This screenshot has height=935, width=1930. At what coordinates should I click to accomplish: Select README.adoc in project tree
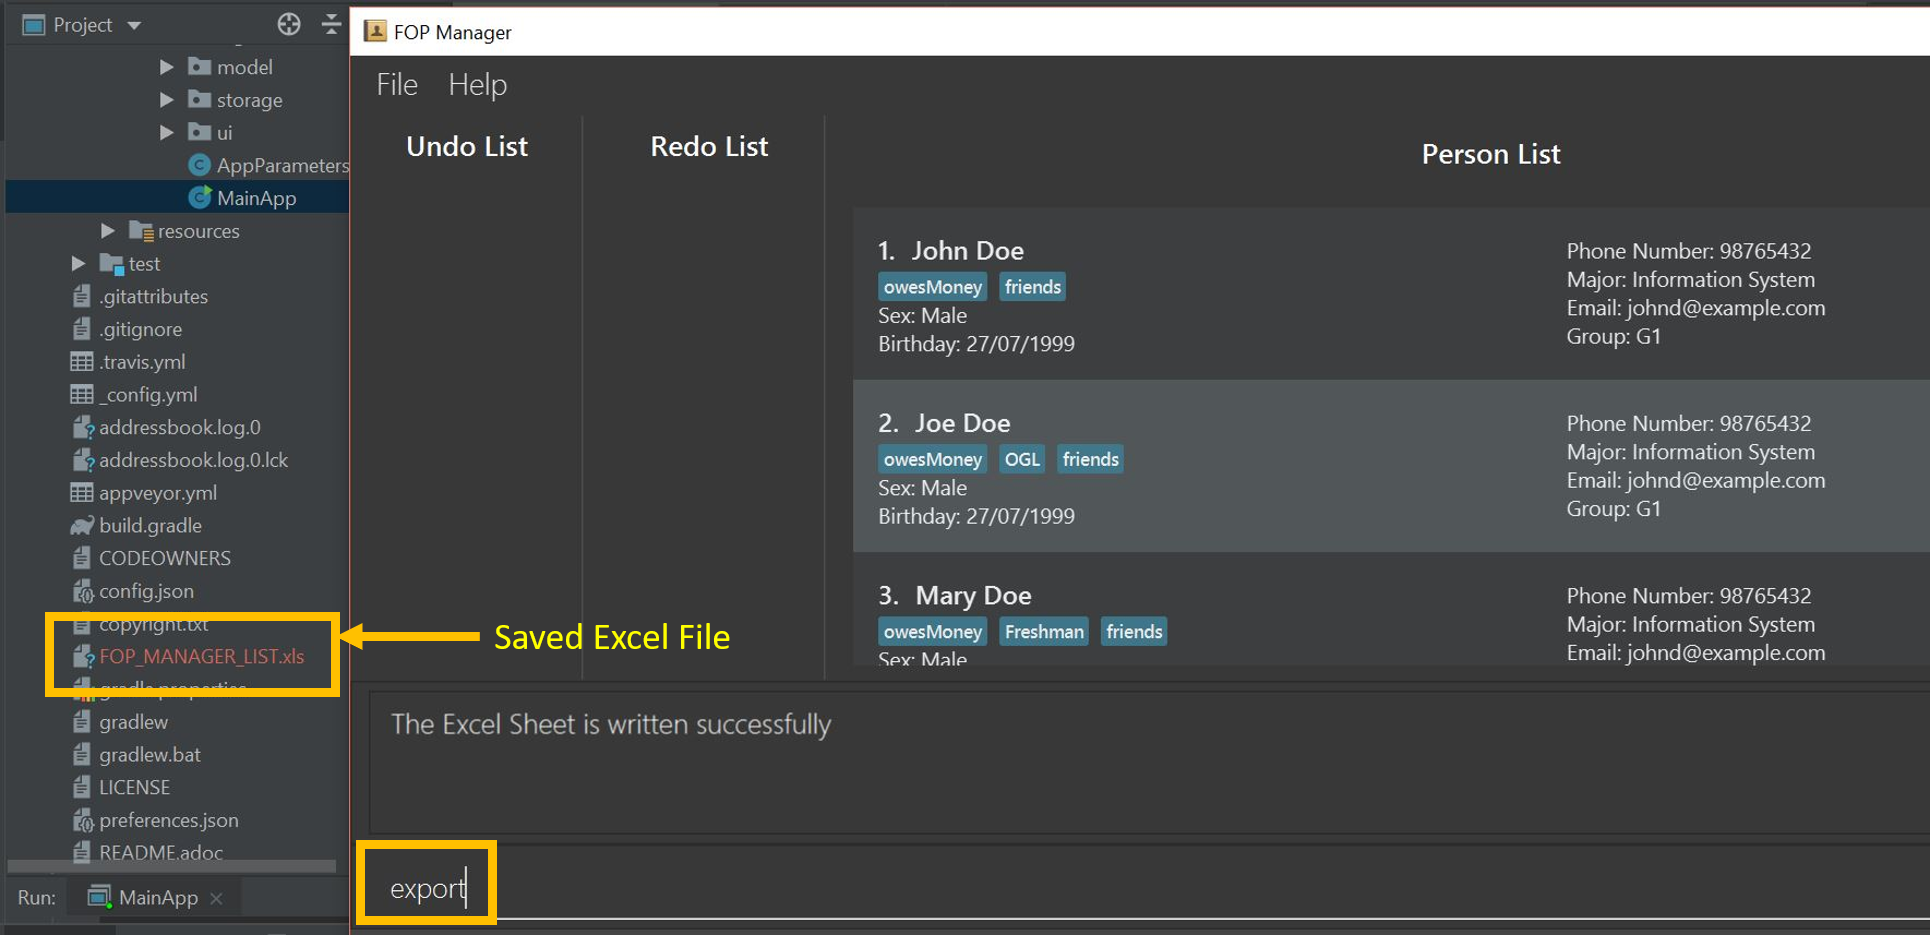point(161,852)
